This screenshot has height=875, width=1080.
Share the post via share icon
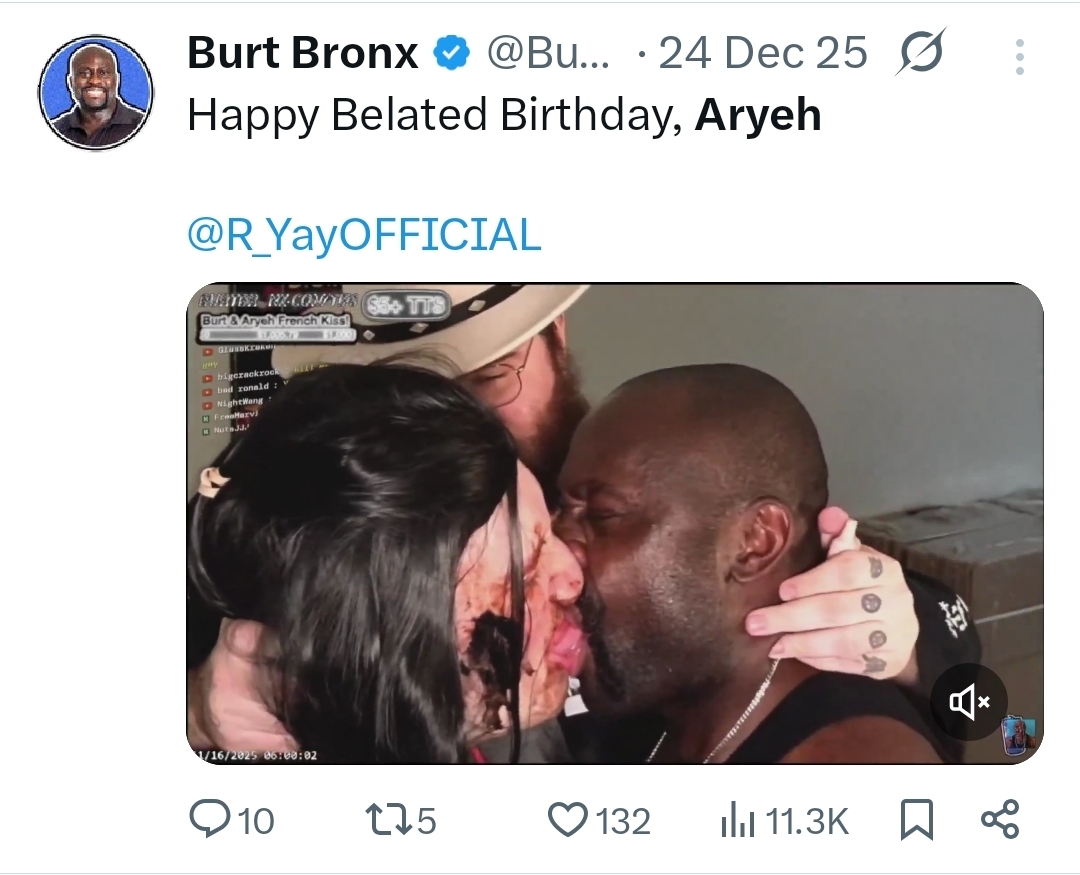click(x=1000, y=820)
